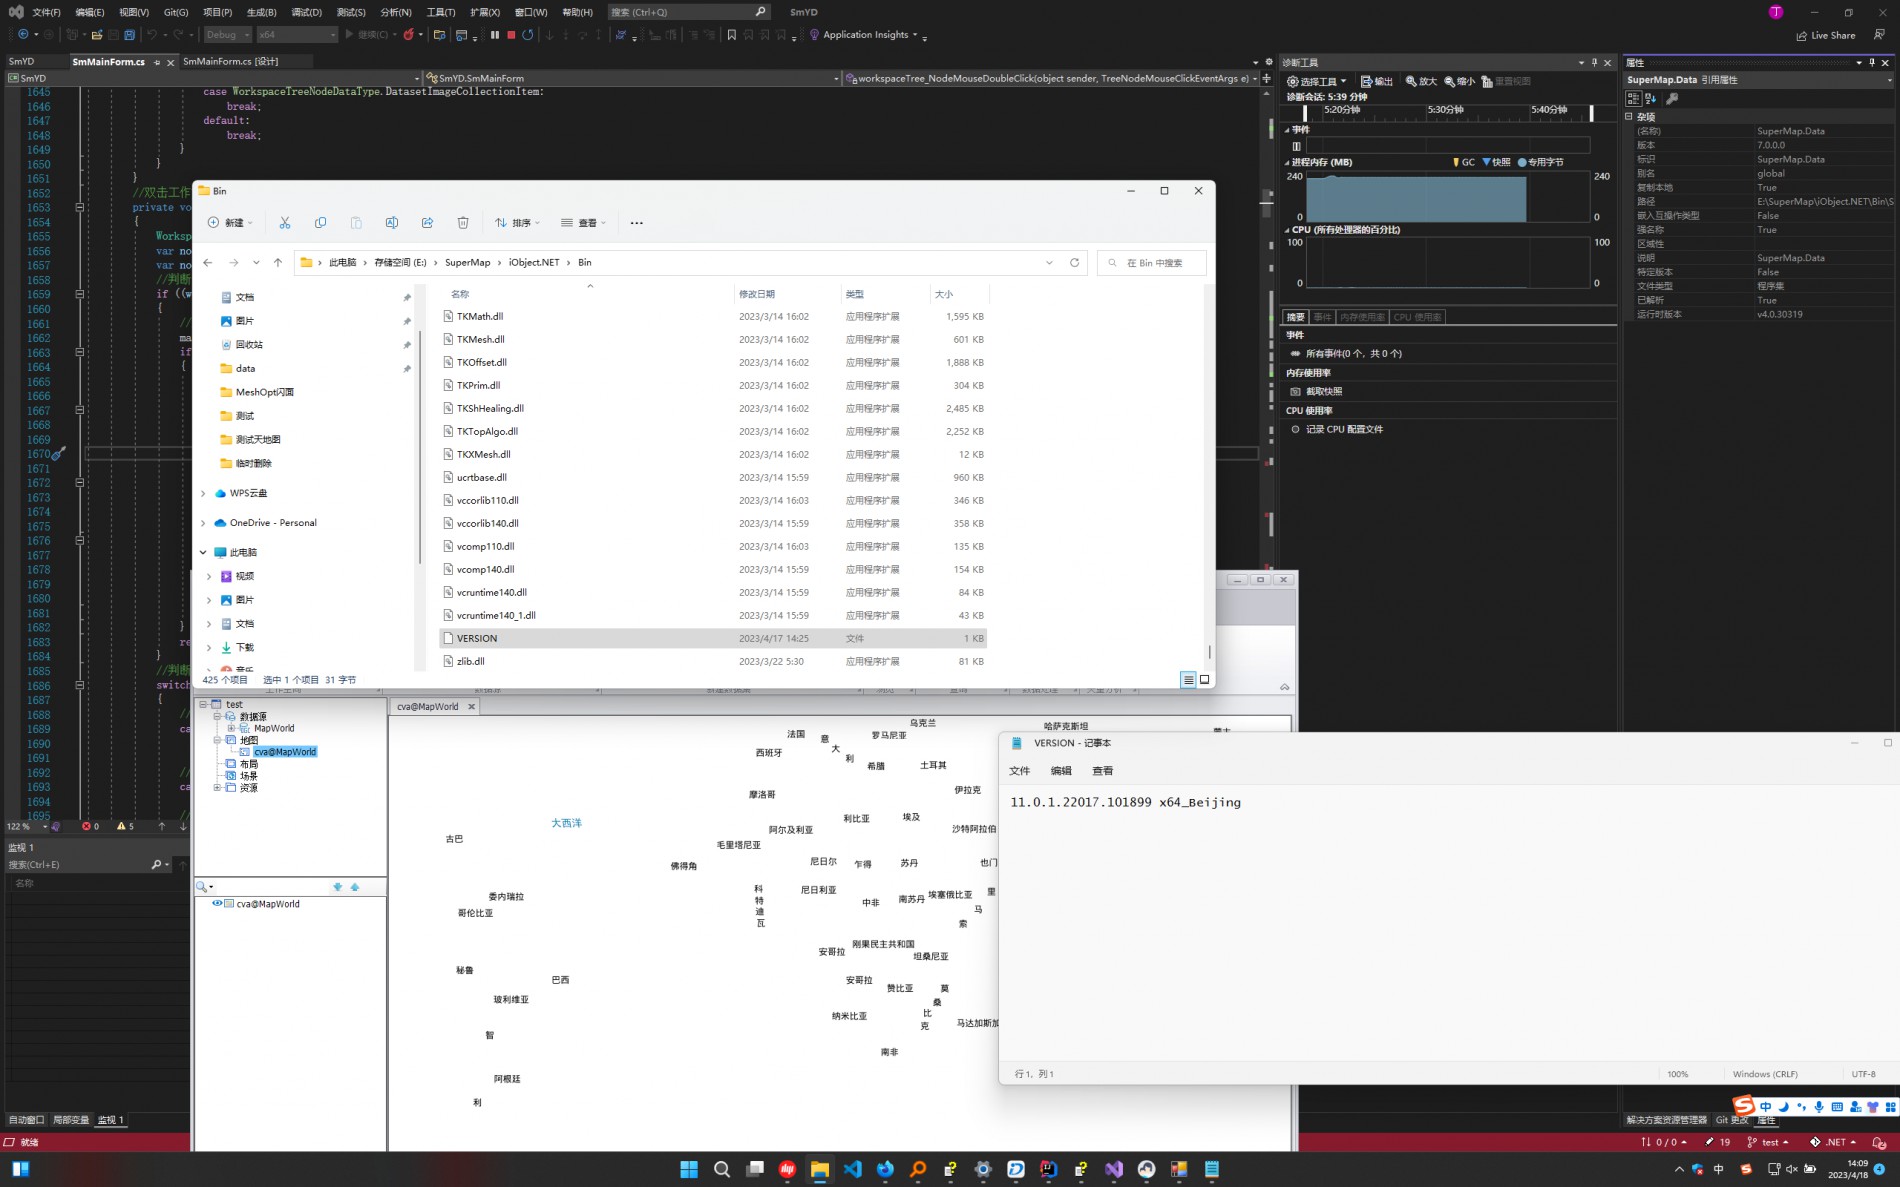Click SuperMap in the Explorer address breadcrumb
Screen dimensions: 1900x1187
[x=468, y=262]
